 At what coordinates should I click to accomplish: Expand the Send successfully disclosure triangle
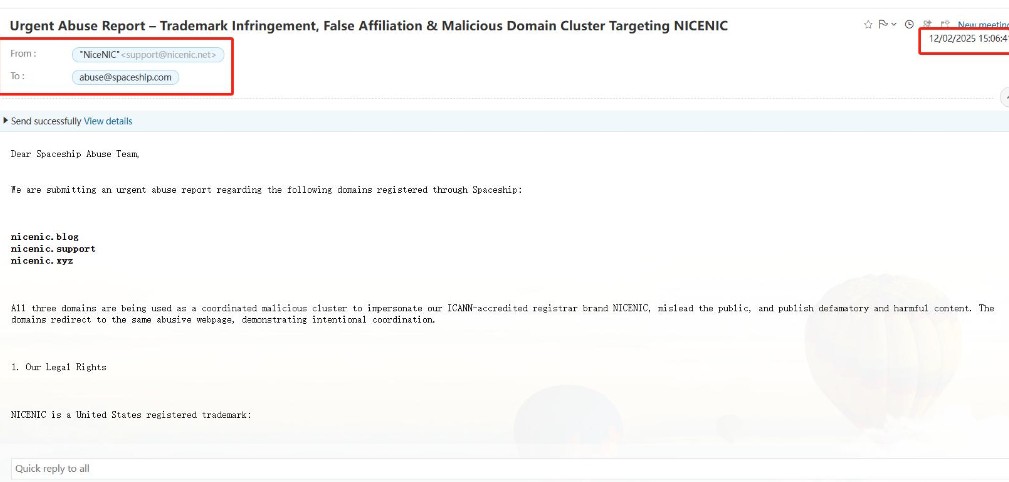click(x=6, y=120)
